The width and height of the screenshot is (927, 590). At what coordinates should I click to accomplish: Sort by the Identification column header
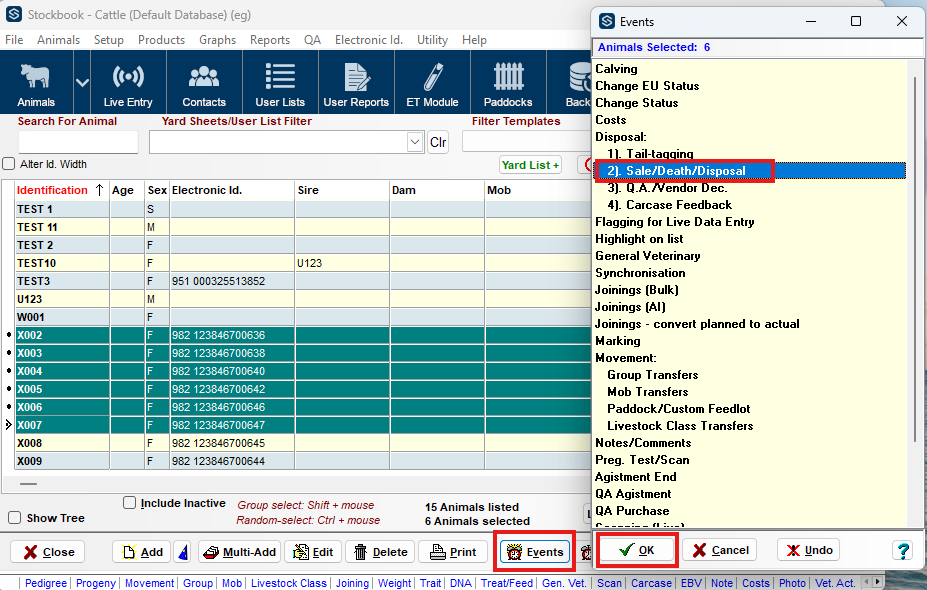pos(53,190)
